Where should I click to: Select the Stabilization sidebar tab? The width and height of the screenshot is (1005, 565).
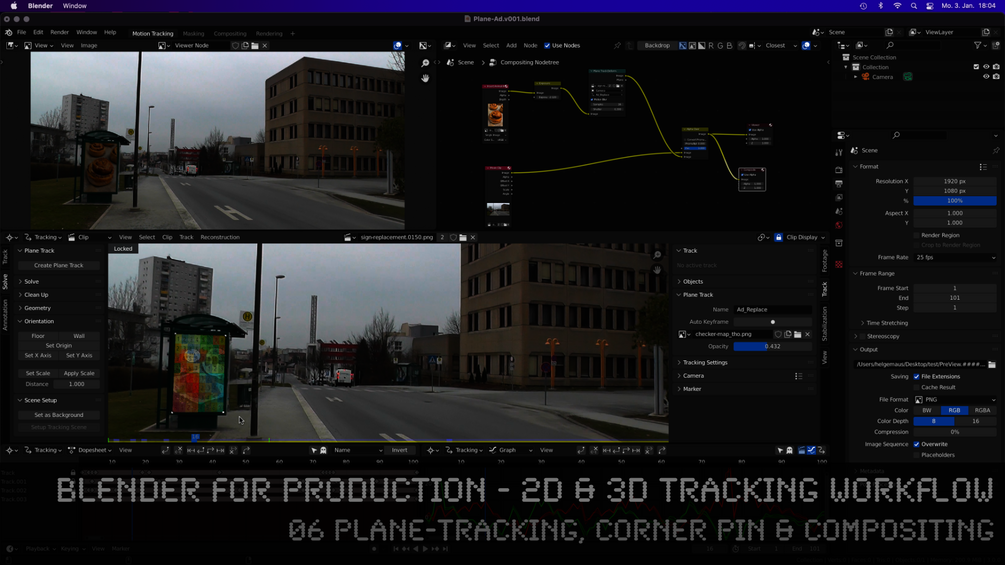click(x=824, y=323)
